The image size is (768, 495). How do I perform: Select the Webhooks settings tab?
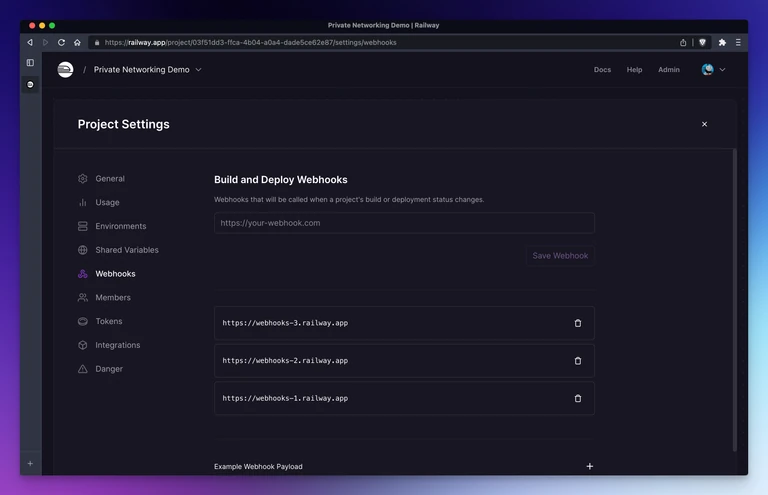click(x=107, y=274)
